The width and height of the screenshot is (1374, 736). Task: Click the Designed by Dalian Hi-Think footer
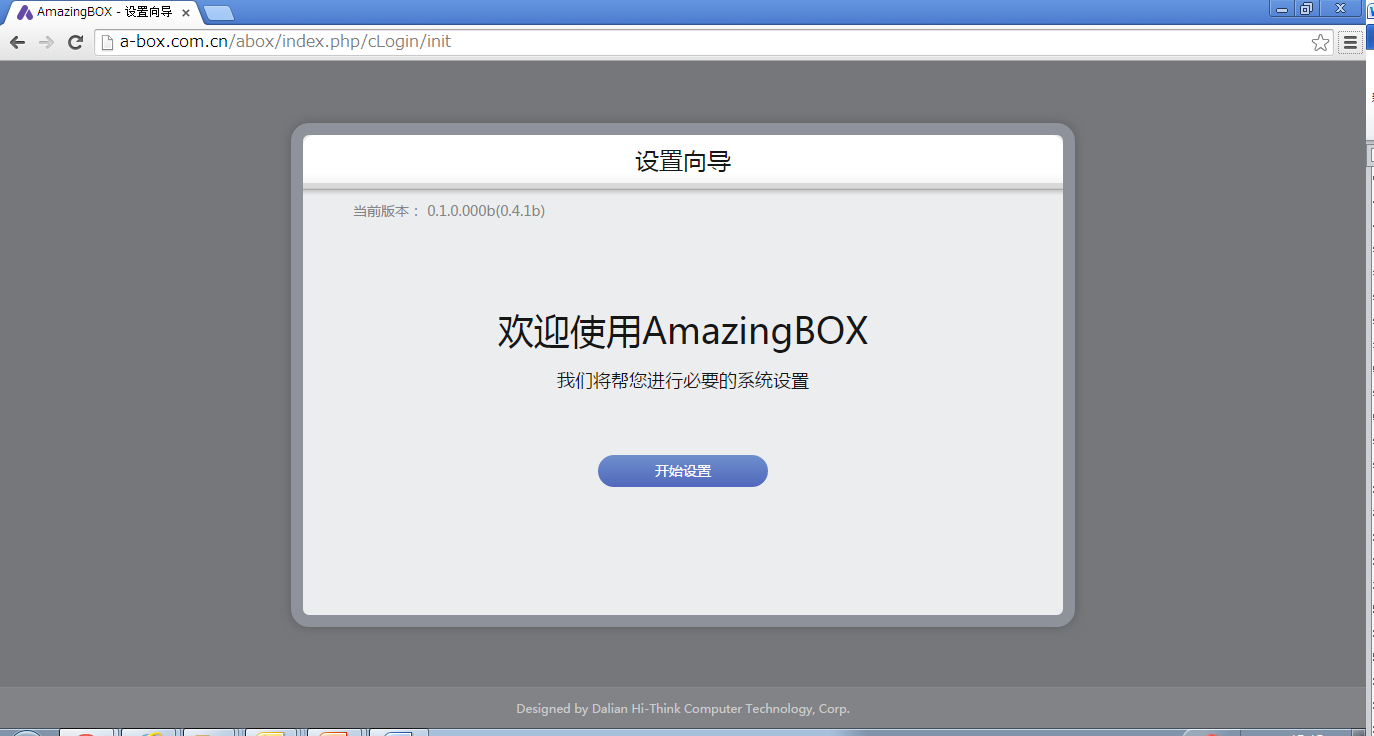tap(683, 709)
